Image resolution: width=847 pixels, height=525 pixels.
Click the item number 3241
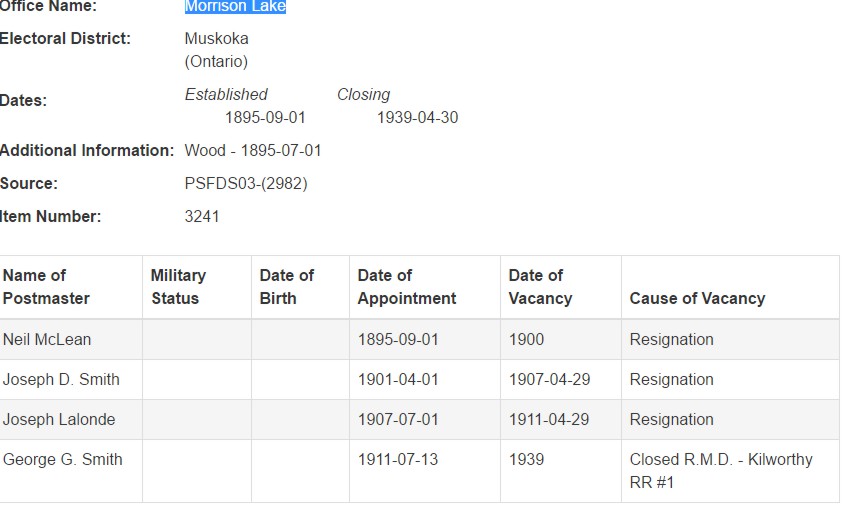point(202,217)
